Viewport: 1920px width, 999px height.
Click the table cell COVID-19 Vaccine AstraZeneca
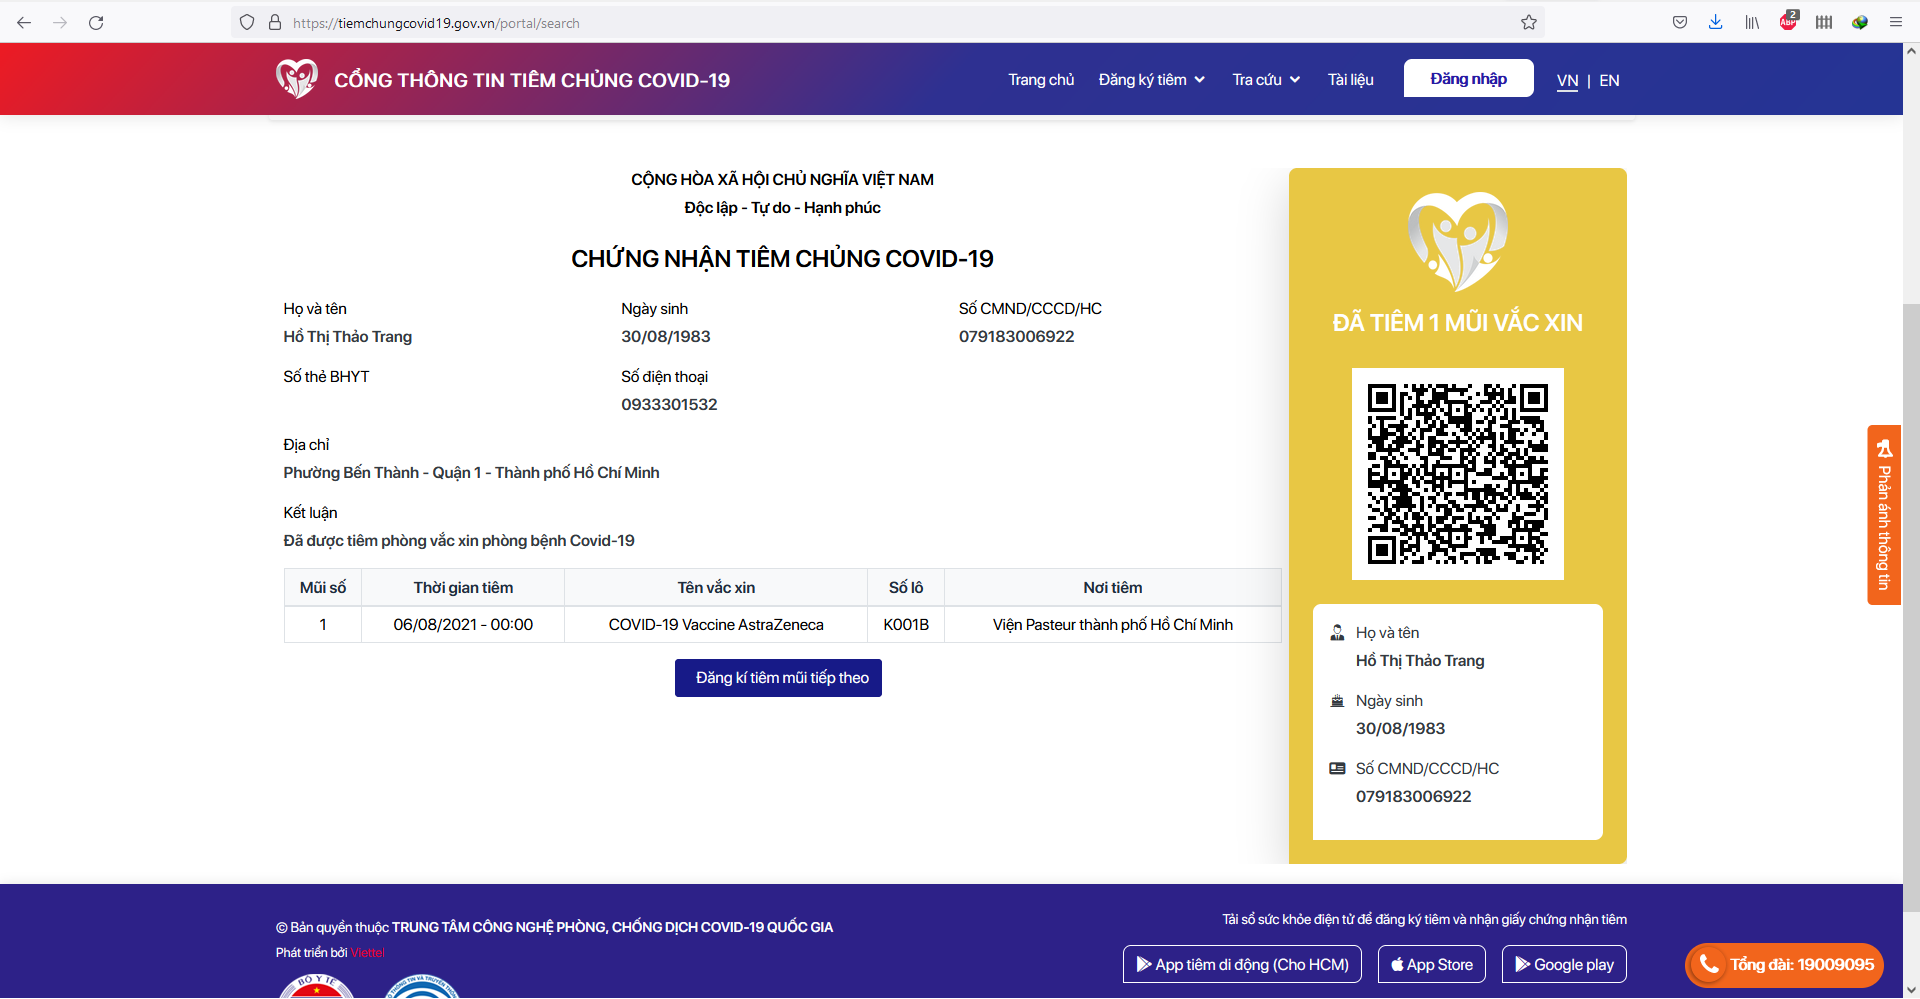coord(716,625)
